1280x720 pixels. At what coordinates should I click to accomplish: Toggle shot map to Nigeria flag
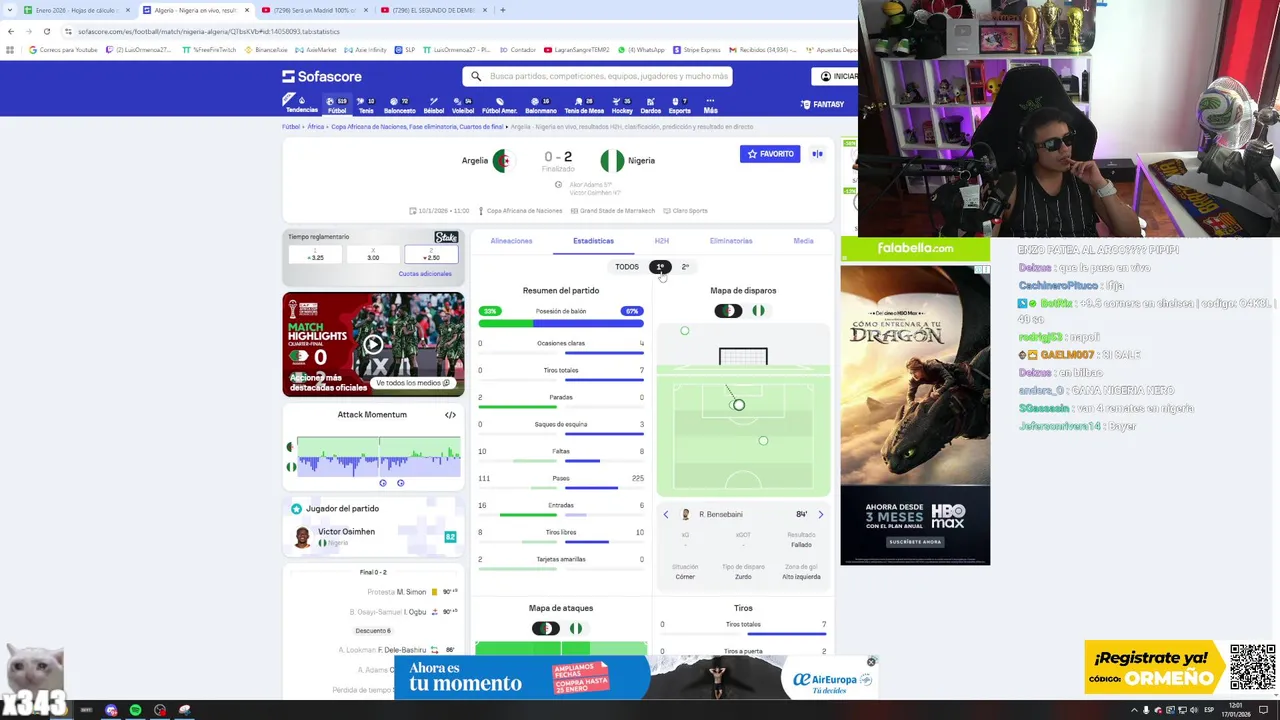(758, 311)
